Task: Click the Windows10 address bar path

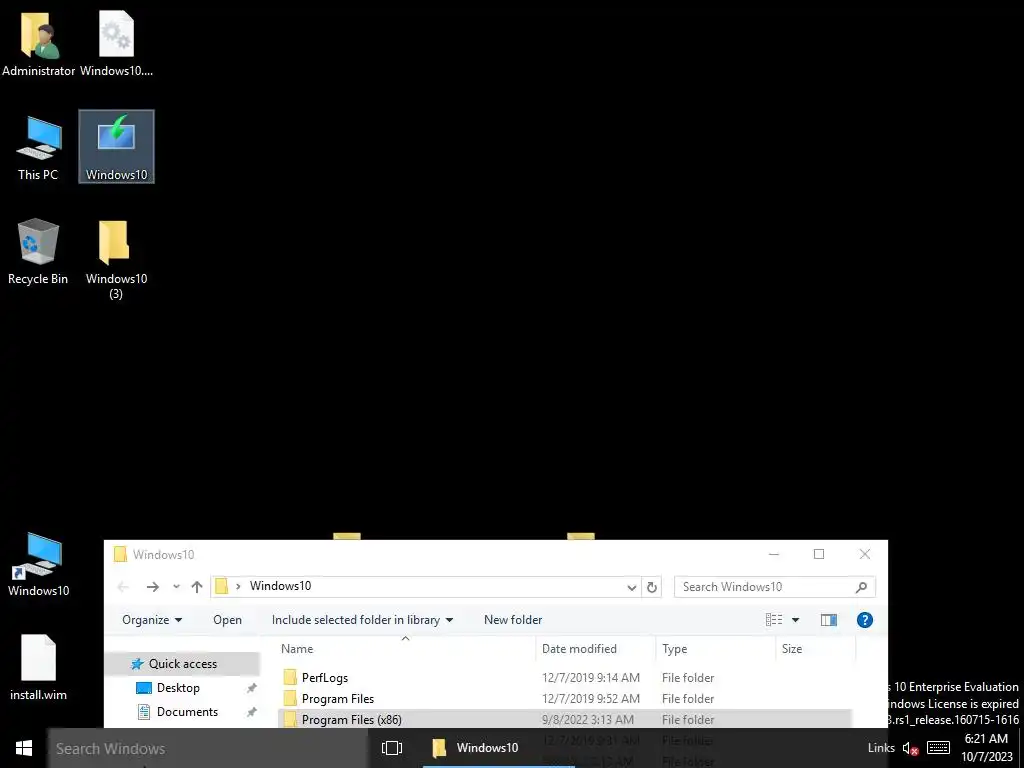Action: pyautogui.click(x=281, y=586)
